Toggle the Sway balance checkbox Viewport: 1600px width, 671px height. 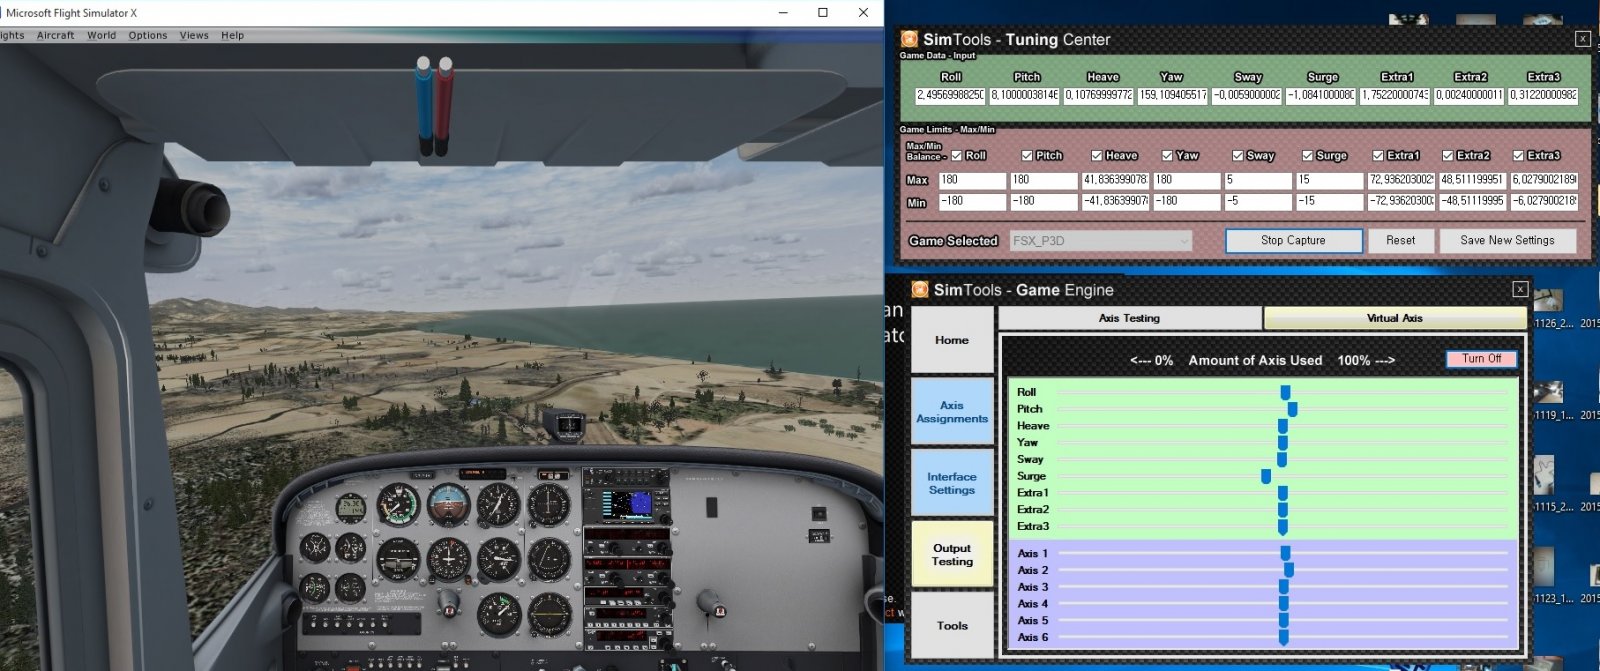pos(1238,155)
